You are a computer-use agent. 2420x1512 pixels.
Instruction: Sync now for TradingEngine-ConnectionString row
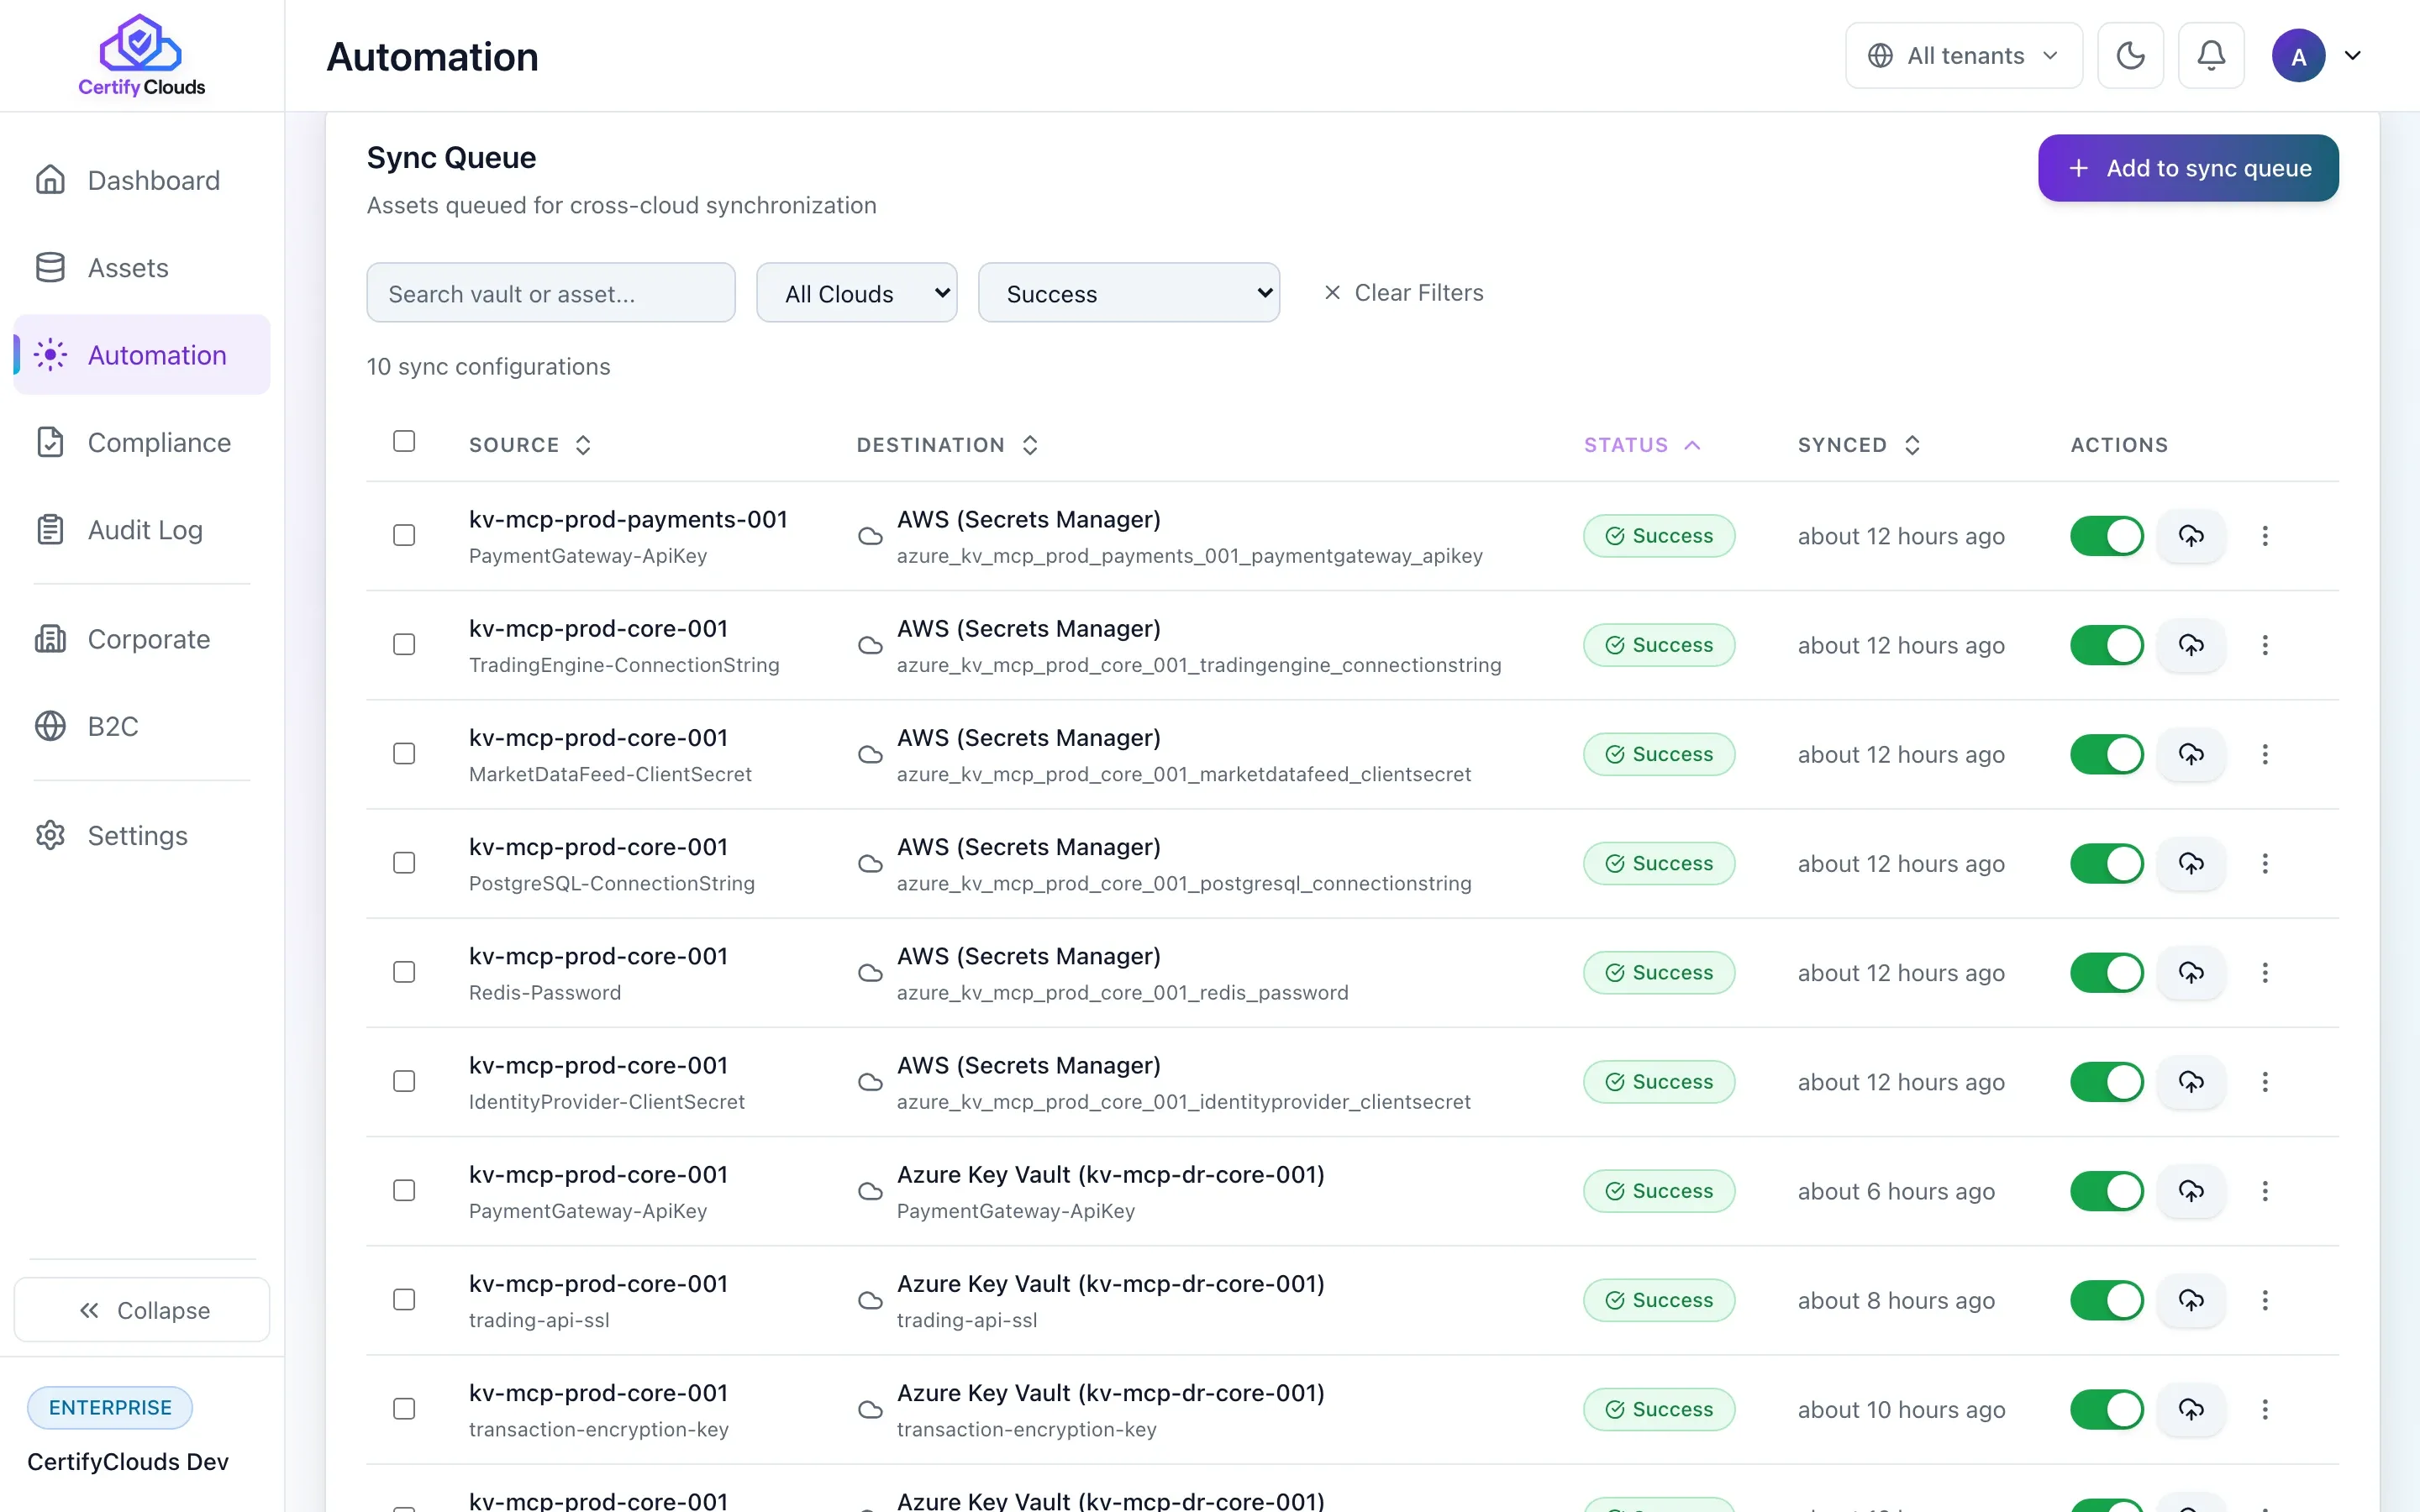2191,645
